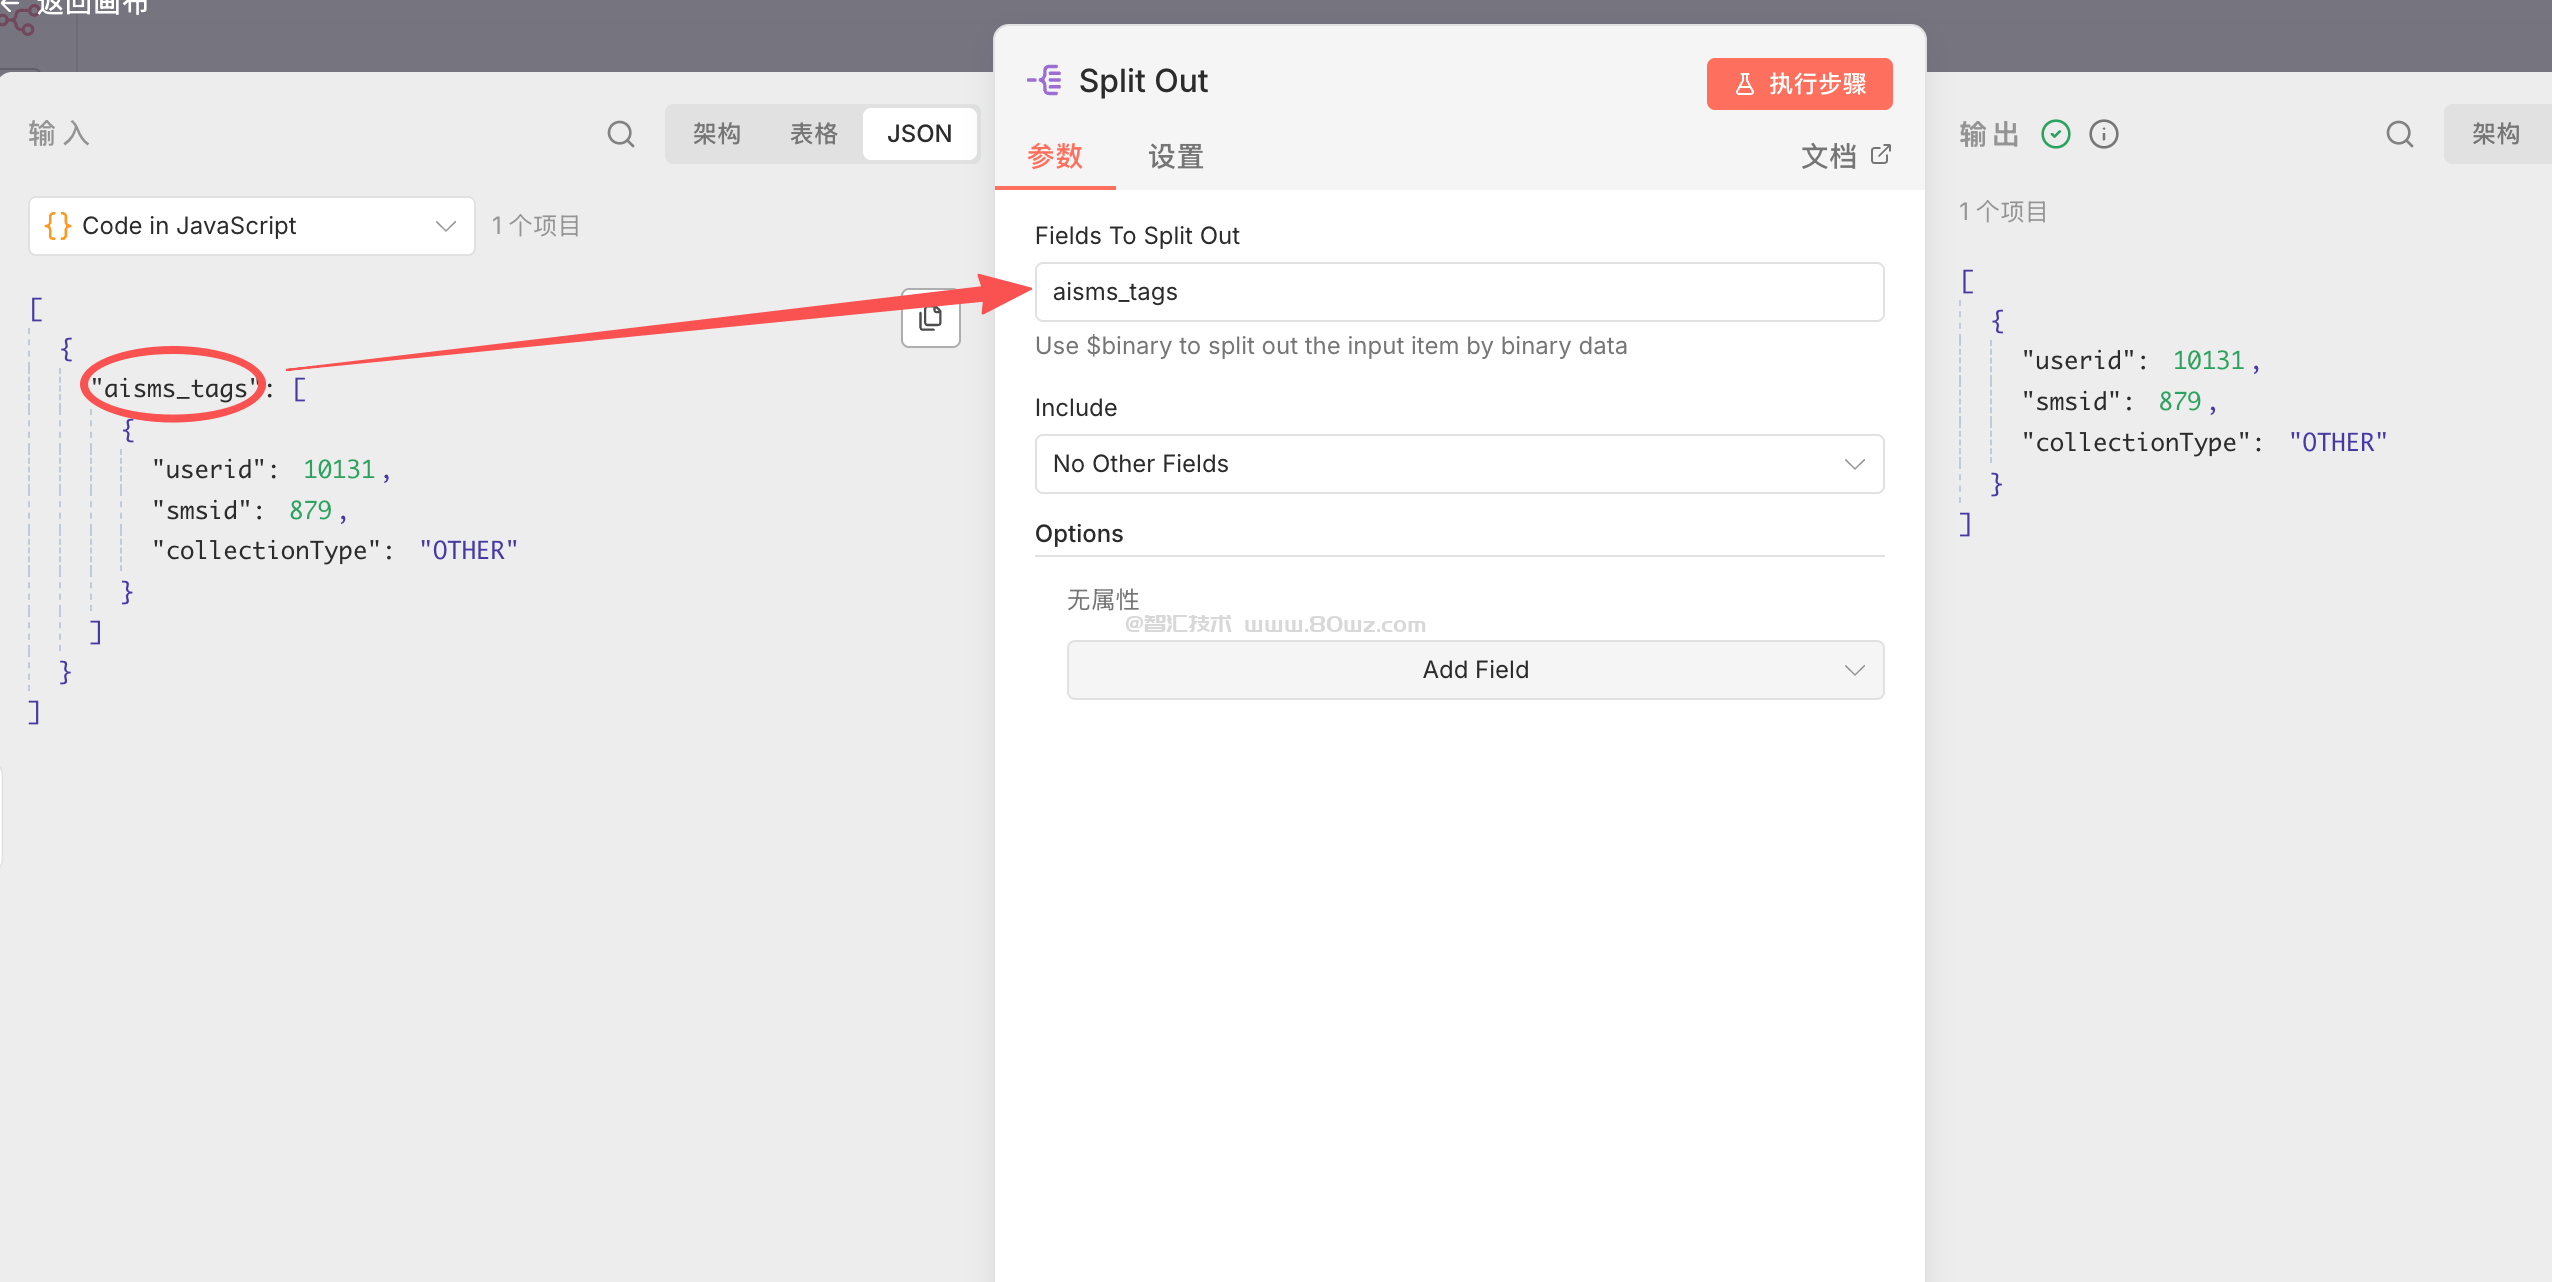The height and width of the screenshot is (1282, 2552).
Task: Click the Split Out node icon
Action: pyautogui.click(x=1046, y=80)
